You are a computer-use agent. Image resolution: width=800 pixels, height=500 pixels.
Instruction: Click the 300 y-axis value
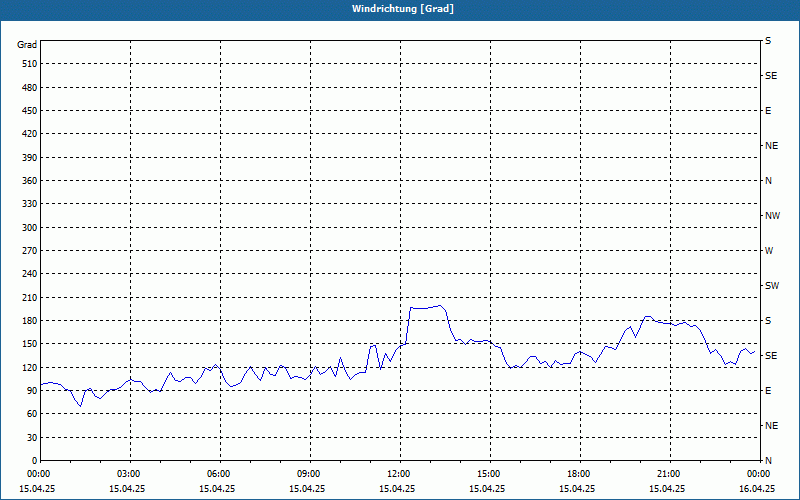coord(30,227)
